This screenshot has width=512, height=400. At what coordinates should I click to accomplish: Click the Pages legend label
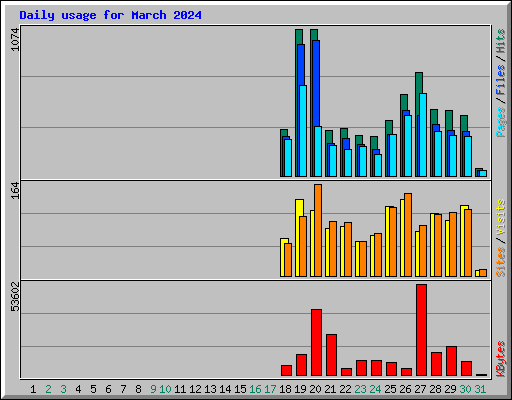500,122
